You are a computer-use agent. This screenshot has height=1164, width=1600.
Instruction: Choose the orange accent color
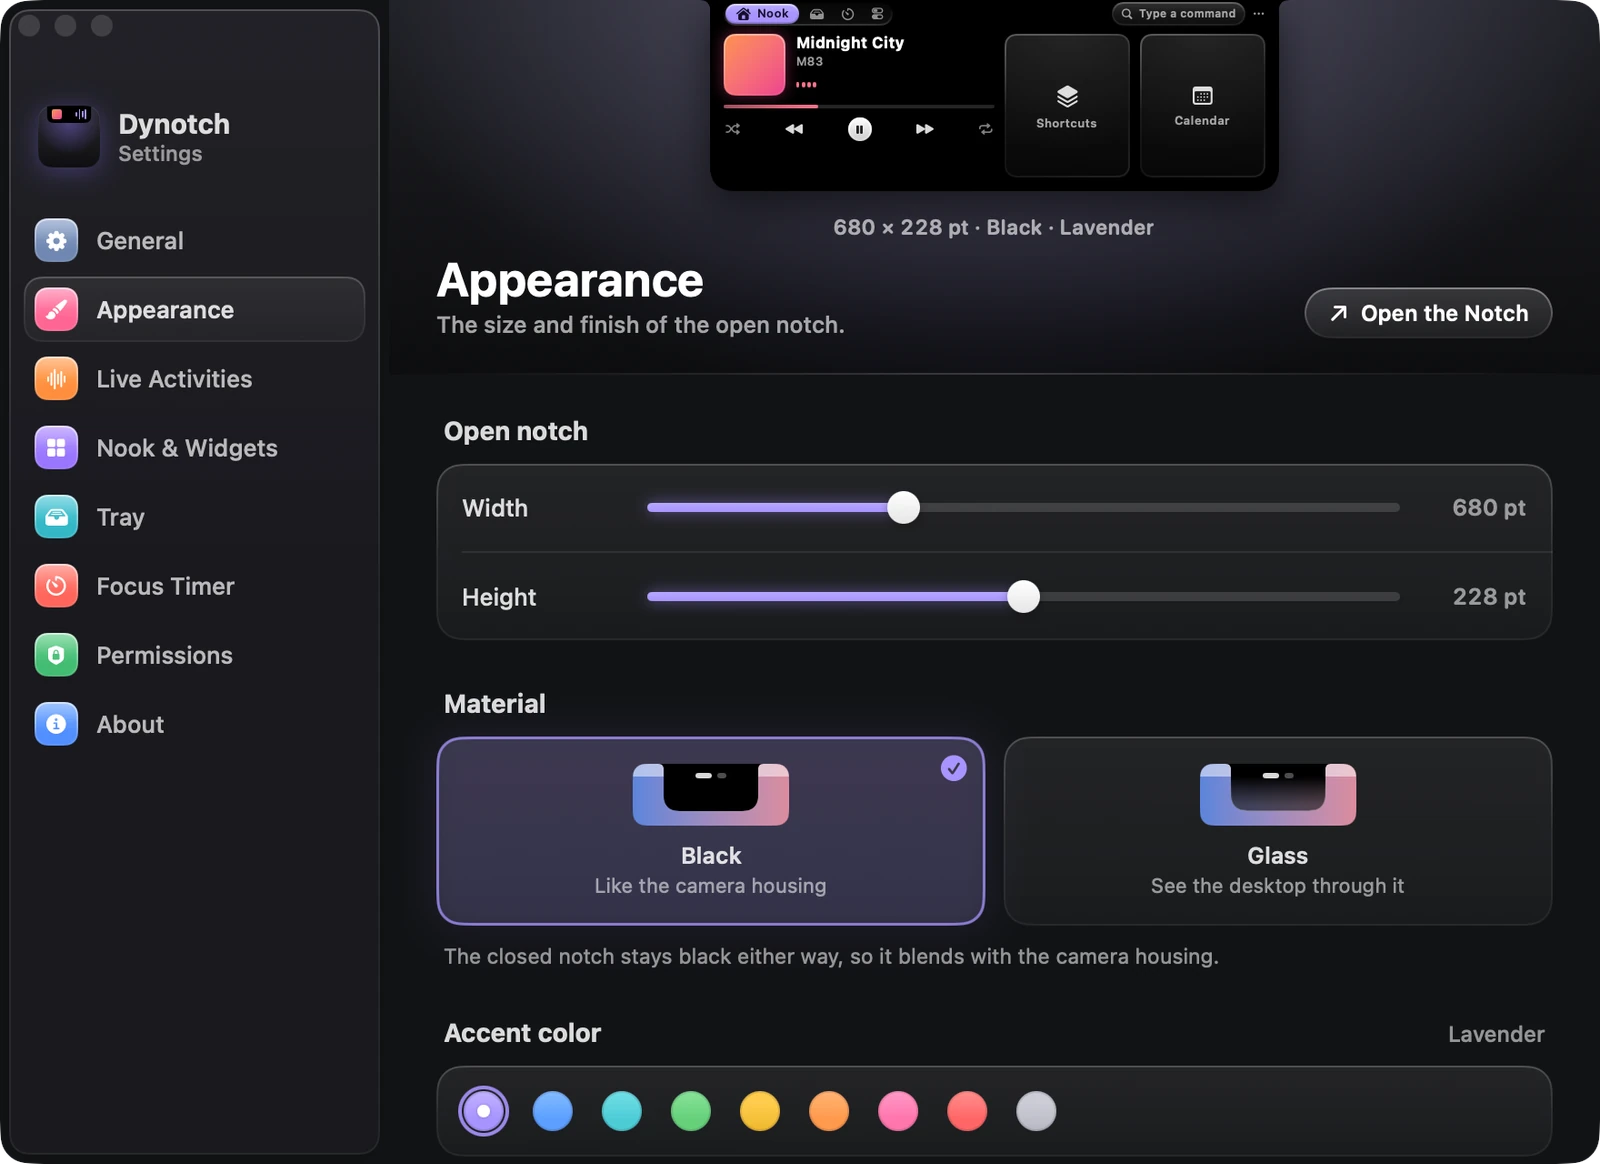tap(829, 1111)
